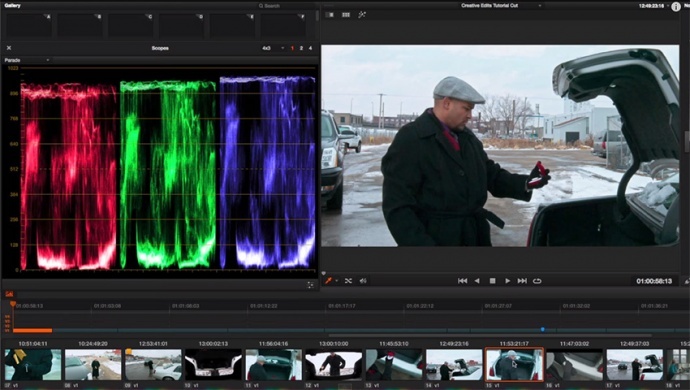Close the Scopes panel
This screenshot has height=390, width=690.
click(9, 48)
